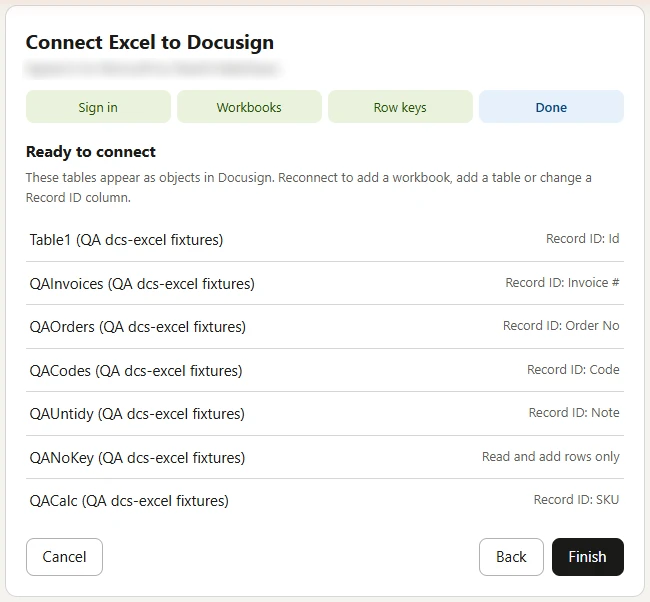Click 'Record ID: Order No' label
650x602 pixels.
click(x=561, y=326)
